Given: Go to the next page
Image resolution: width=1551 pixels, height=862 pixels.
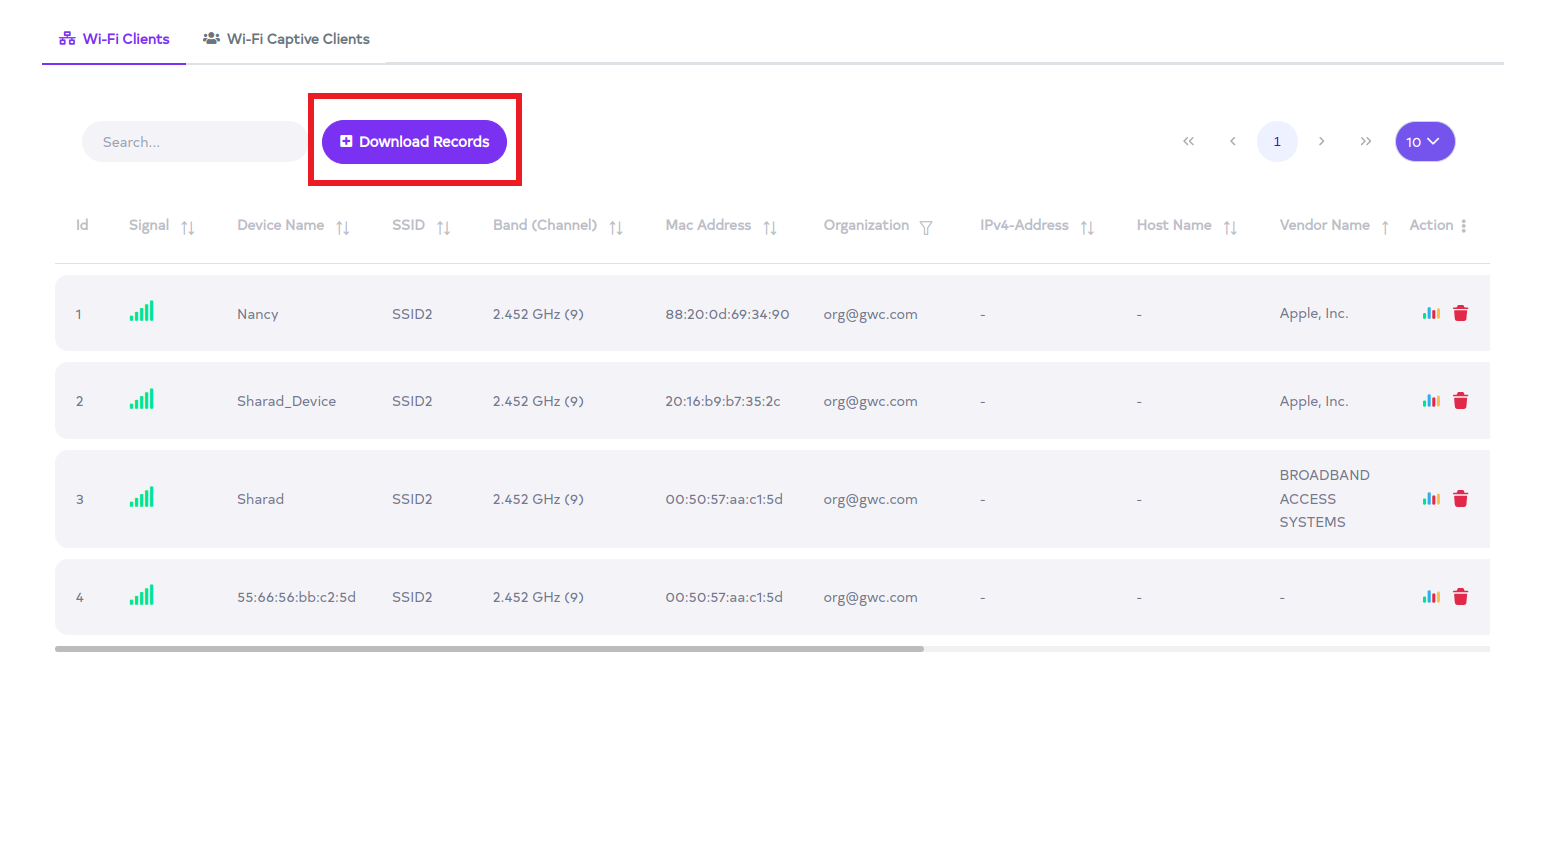Looking at the screenshot, I should point(1321,142).
